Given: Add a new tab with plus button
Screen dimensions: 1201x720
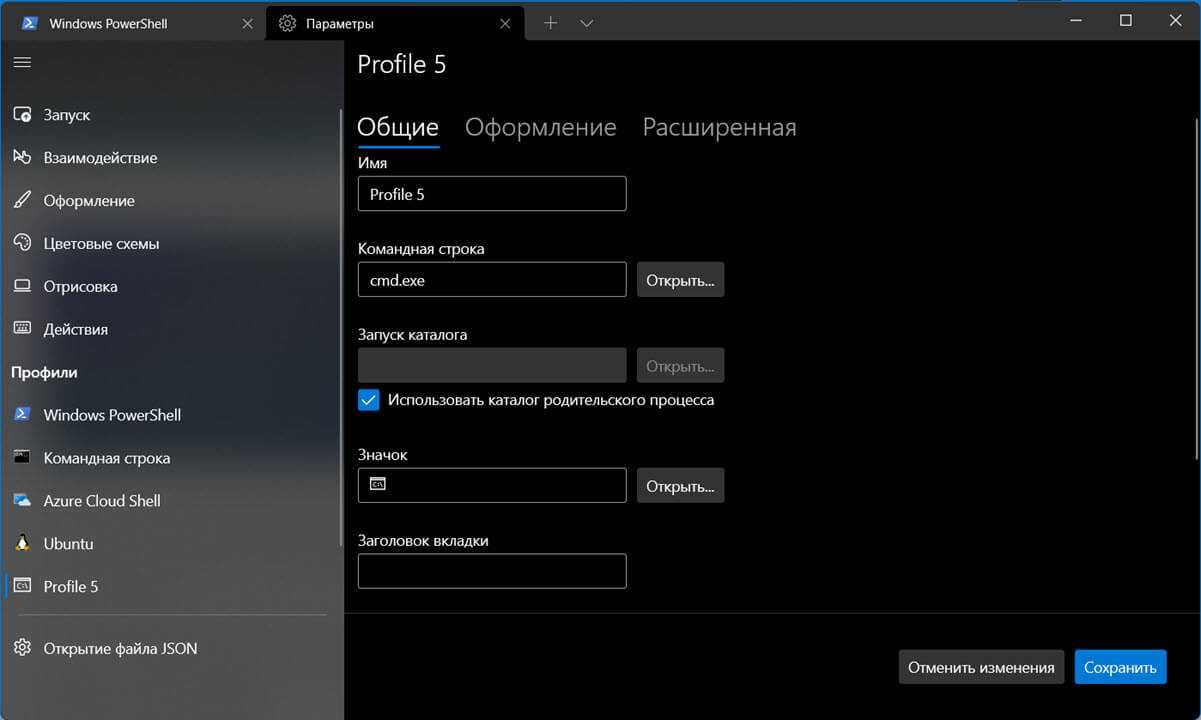Looking at the screenshot, I should coord(550,23).
